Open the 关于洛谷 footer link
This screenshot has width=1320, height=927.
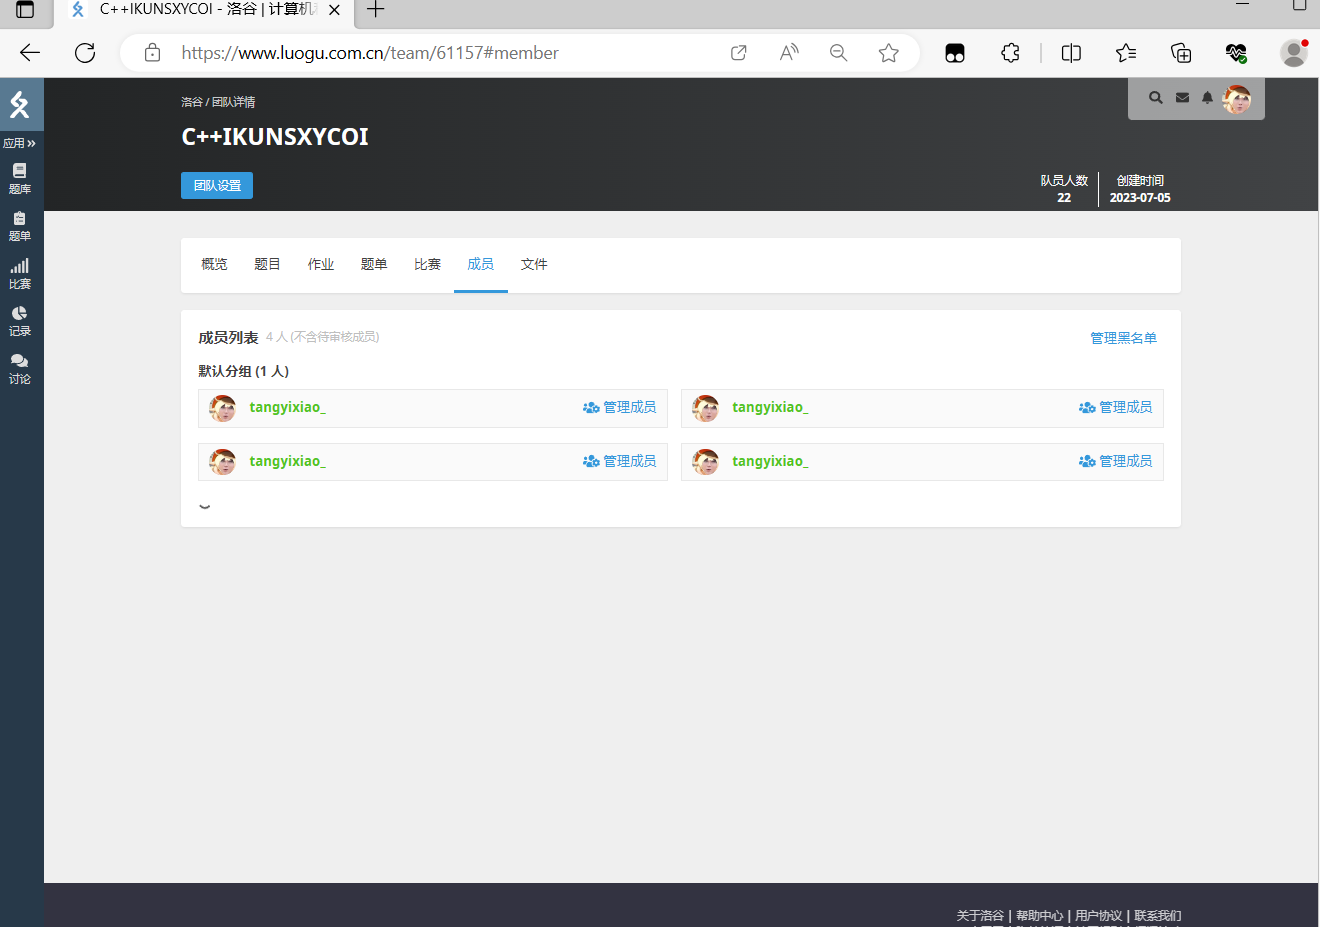point(980,916)
